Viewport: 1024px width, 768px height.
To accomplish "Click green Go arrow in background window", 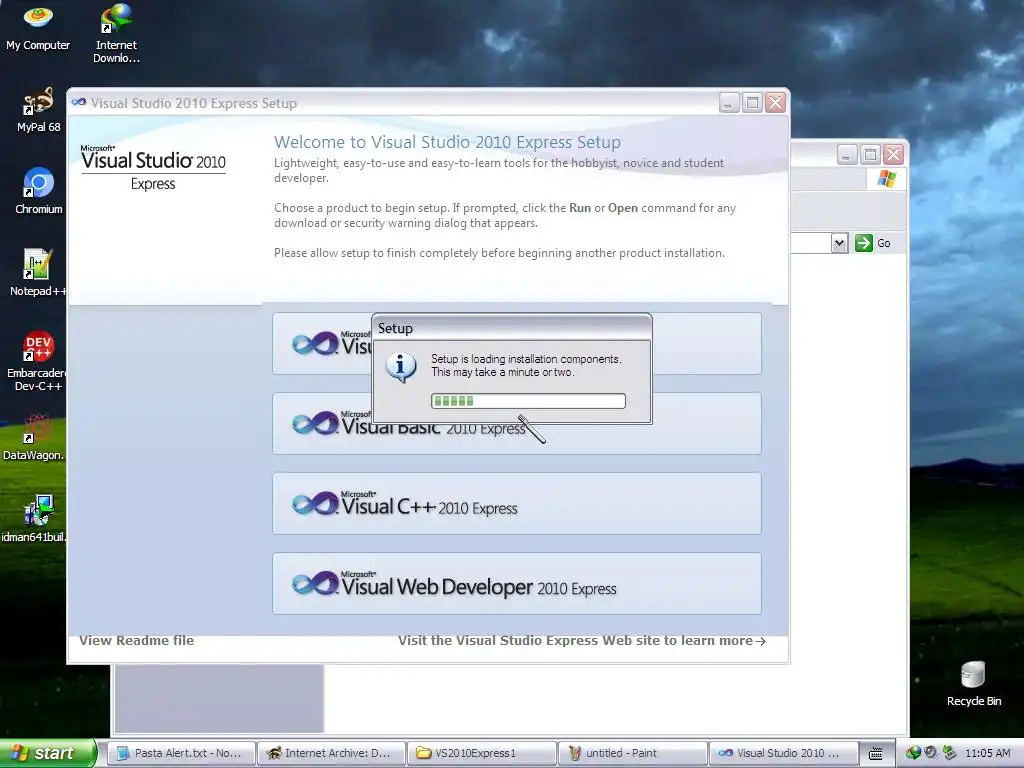I will click(x=863, y=243).
